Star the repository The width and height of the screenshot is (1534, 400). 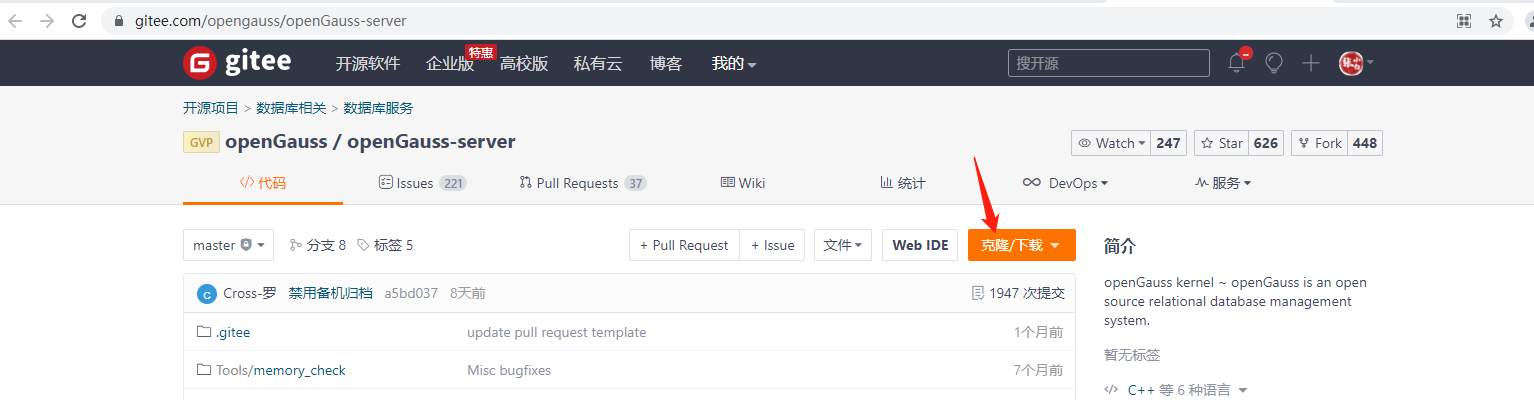tap(1221, 143)
